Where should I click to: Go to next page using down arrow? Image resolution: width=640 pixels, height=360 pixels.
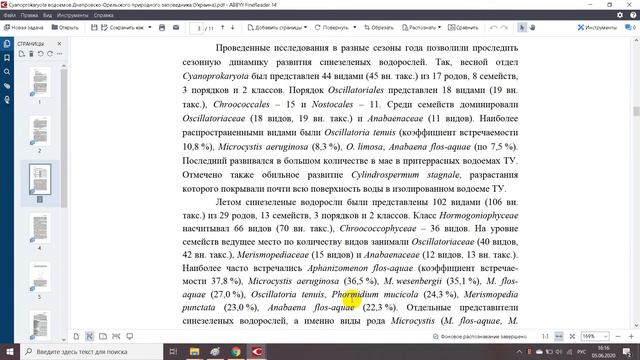pyautogui.click(x=233, y=27)
